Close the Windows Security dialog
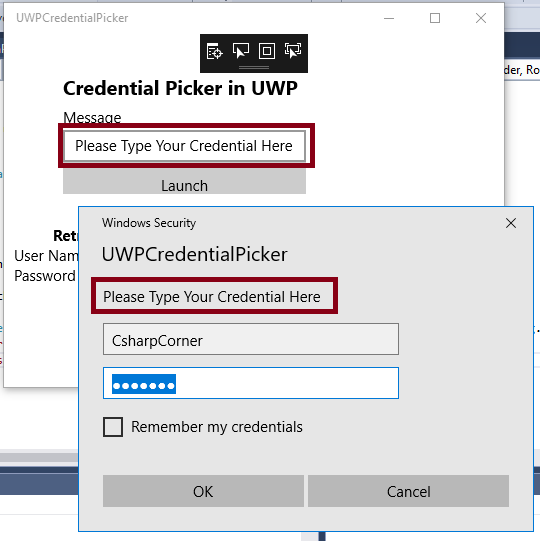Viewport: 540px width, 541px height. 511,223
